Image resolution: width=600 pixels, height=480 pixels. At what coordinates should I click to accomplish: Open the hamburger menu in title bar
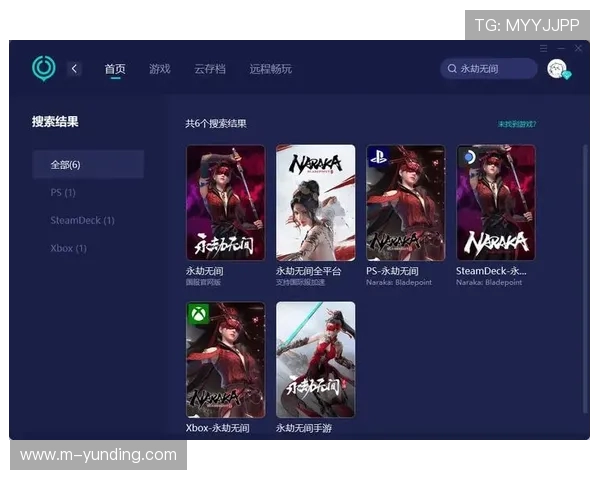tap(544, 48)
